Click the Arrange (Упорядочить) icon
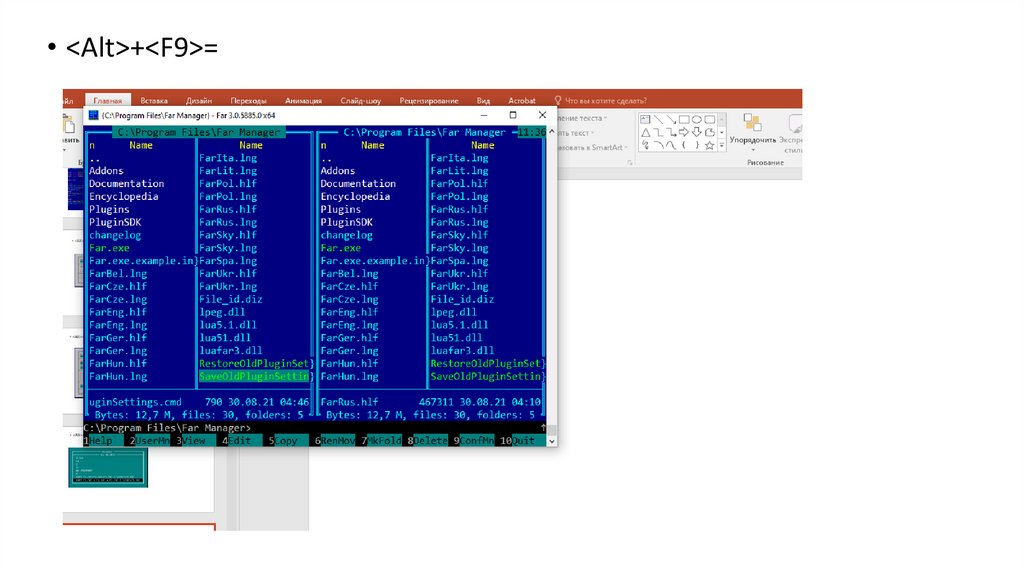This screenshot has width=1024, height=574. pos(752,123)
